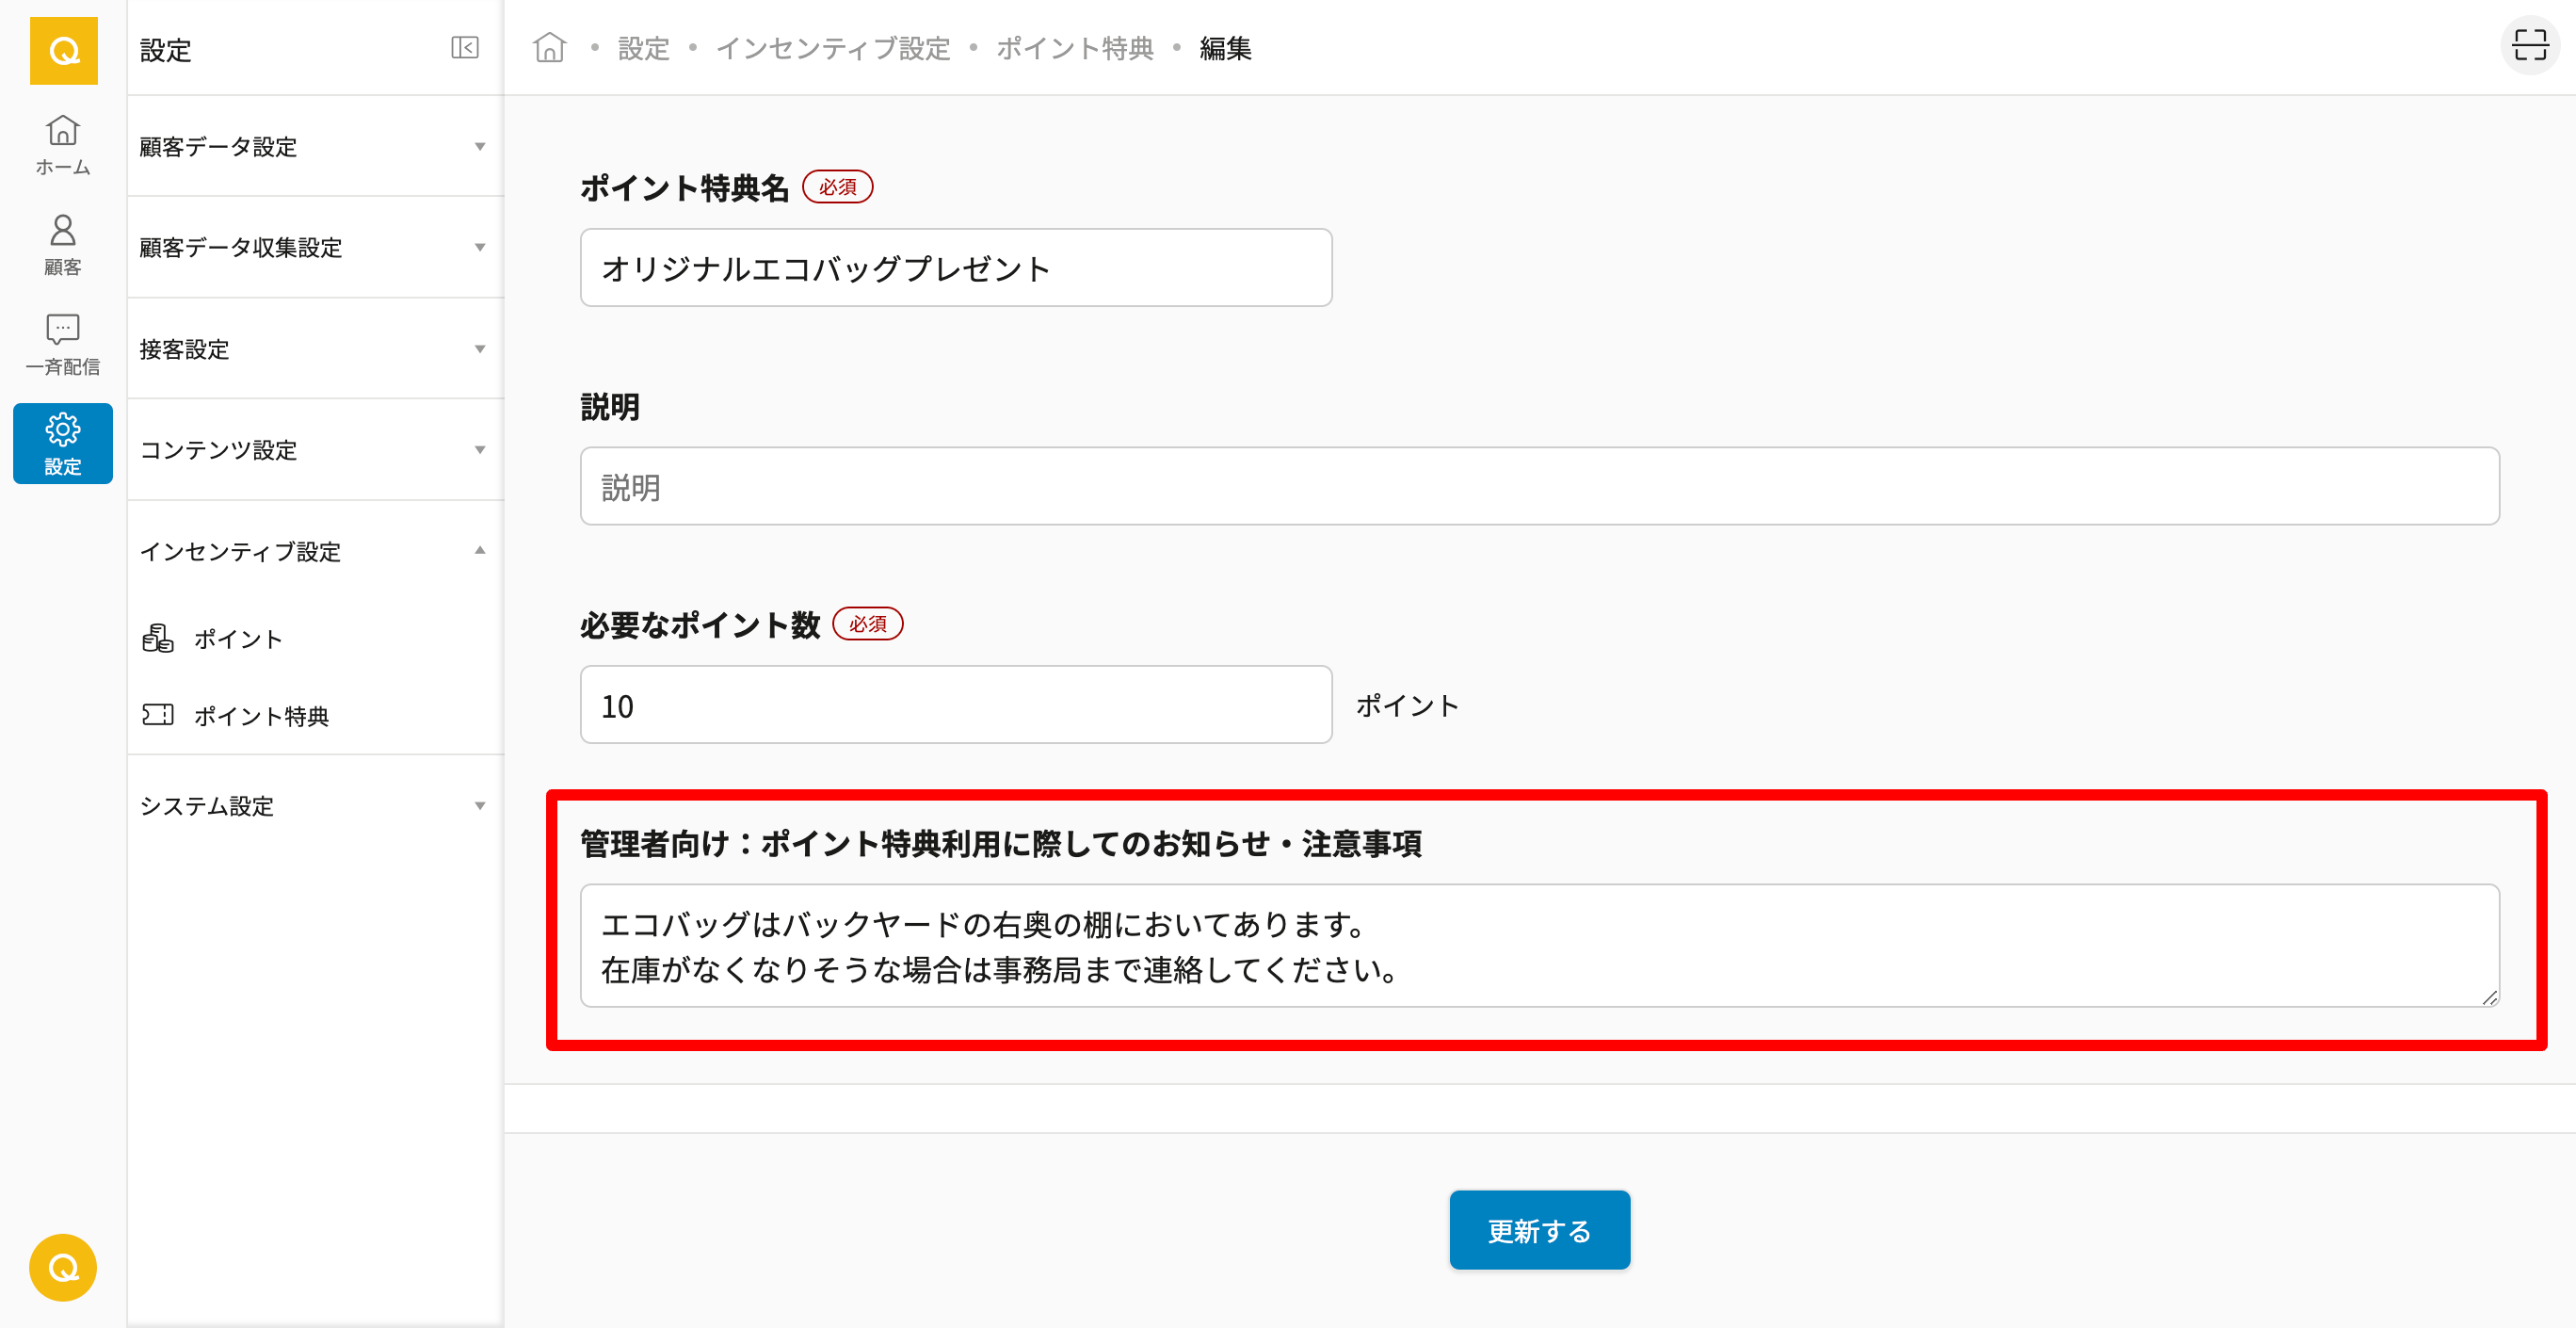2576x1328 pixels.
Task: Open the 顧客 section in the left rail
Action: click(63, 244)
